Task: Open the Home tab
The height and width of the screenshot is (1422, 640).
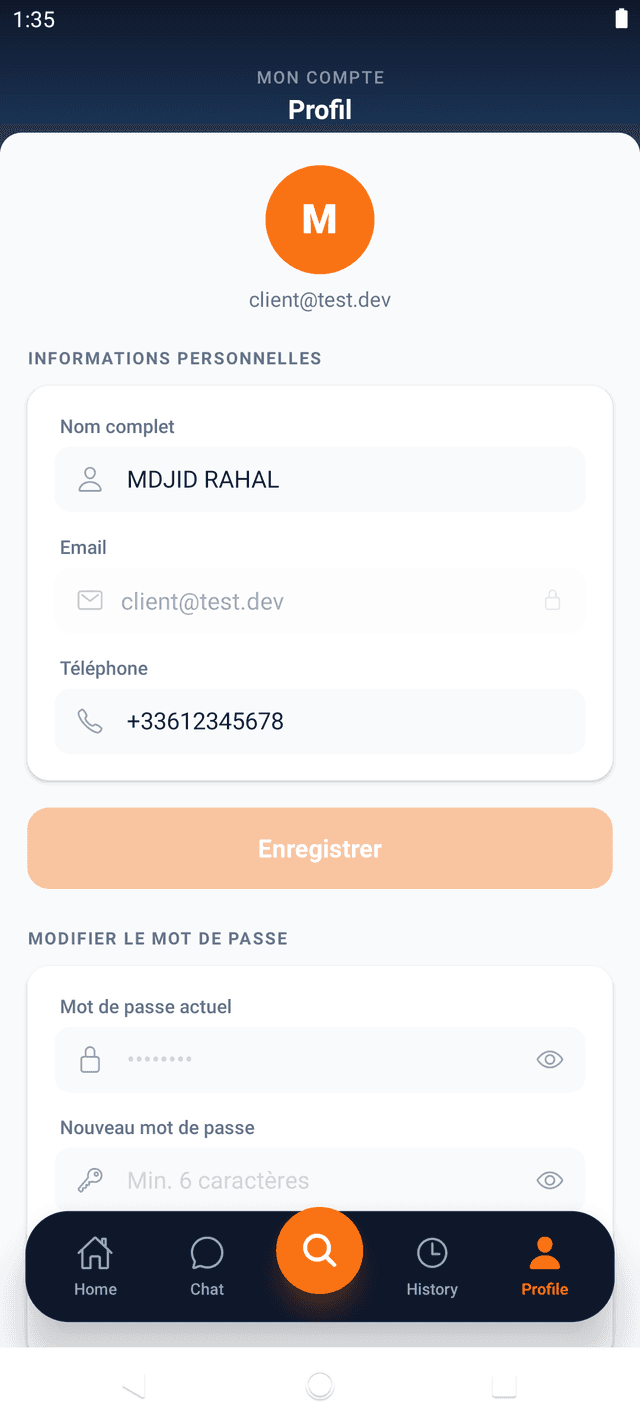Action: pyautogui.click(x=95, y=1266)
